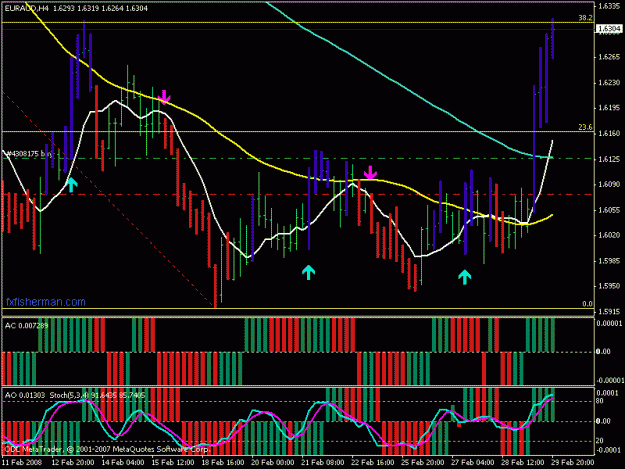625x469 pixels.
Task: Click the AC 0.007289 indicator label
Action: [x=26, y=326]
